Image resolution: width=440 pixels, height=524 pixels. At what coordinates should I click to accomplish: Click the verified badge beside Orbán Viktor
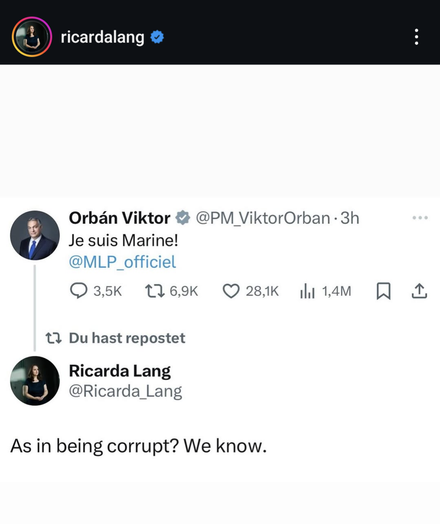[183, 218]
